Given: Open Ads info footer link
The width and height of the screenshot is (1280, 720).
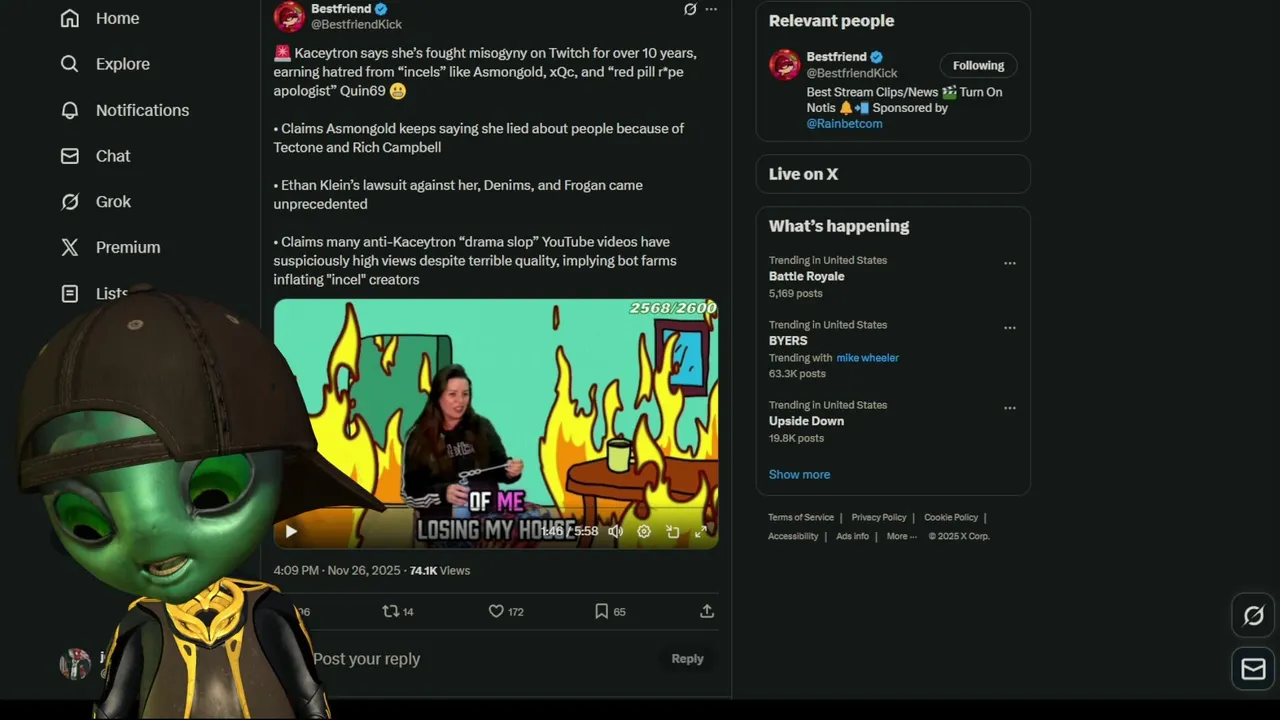Looking at the screenshot, I should tap(852, 537).
